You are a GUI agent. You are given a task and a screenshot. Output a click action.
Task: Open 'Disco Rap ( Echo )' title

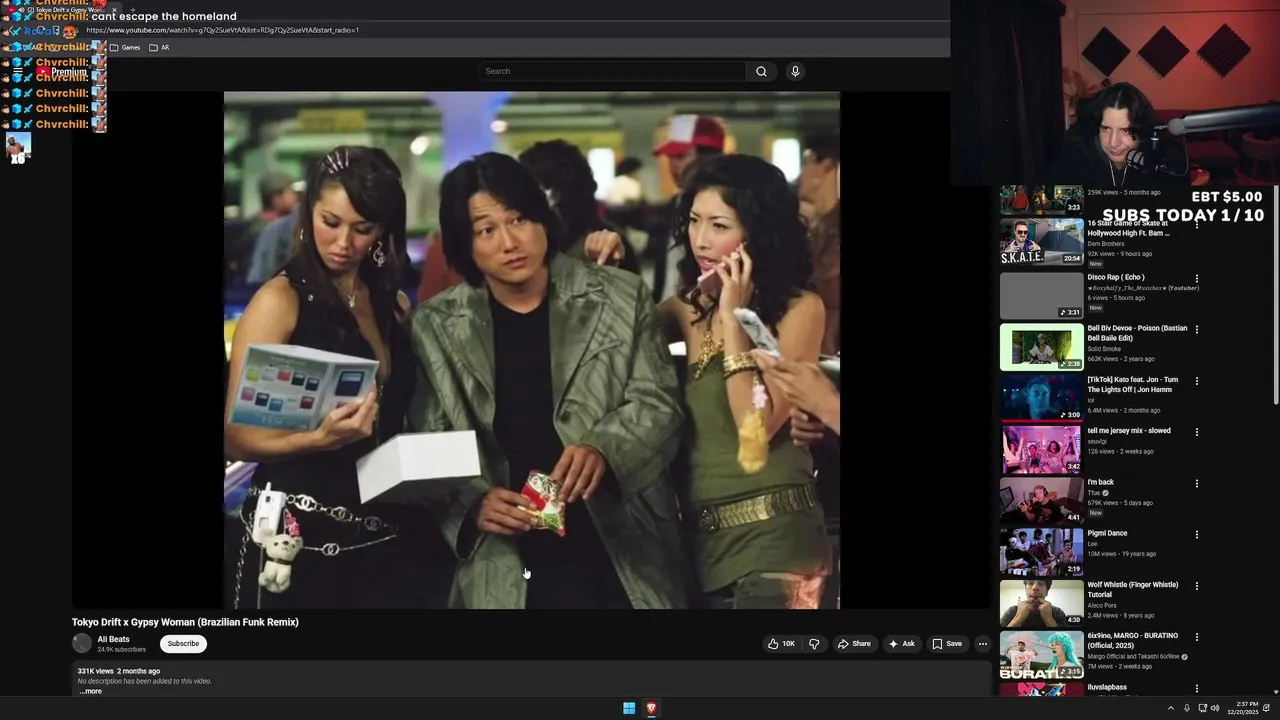(1116, 277)
